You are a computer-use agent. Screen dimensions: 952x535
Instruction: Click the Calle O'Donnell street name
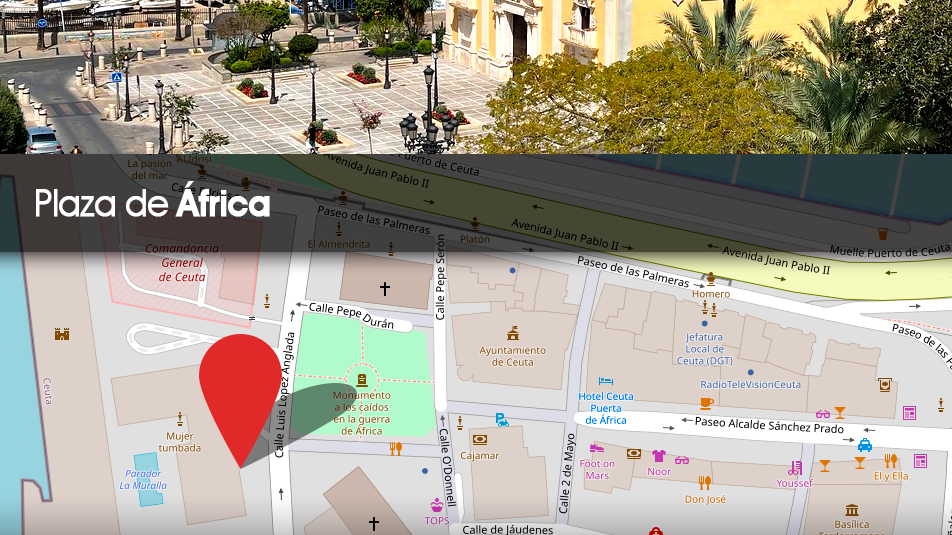click(x=448, y=468)
